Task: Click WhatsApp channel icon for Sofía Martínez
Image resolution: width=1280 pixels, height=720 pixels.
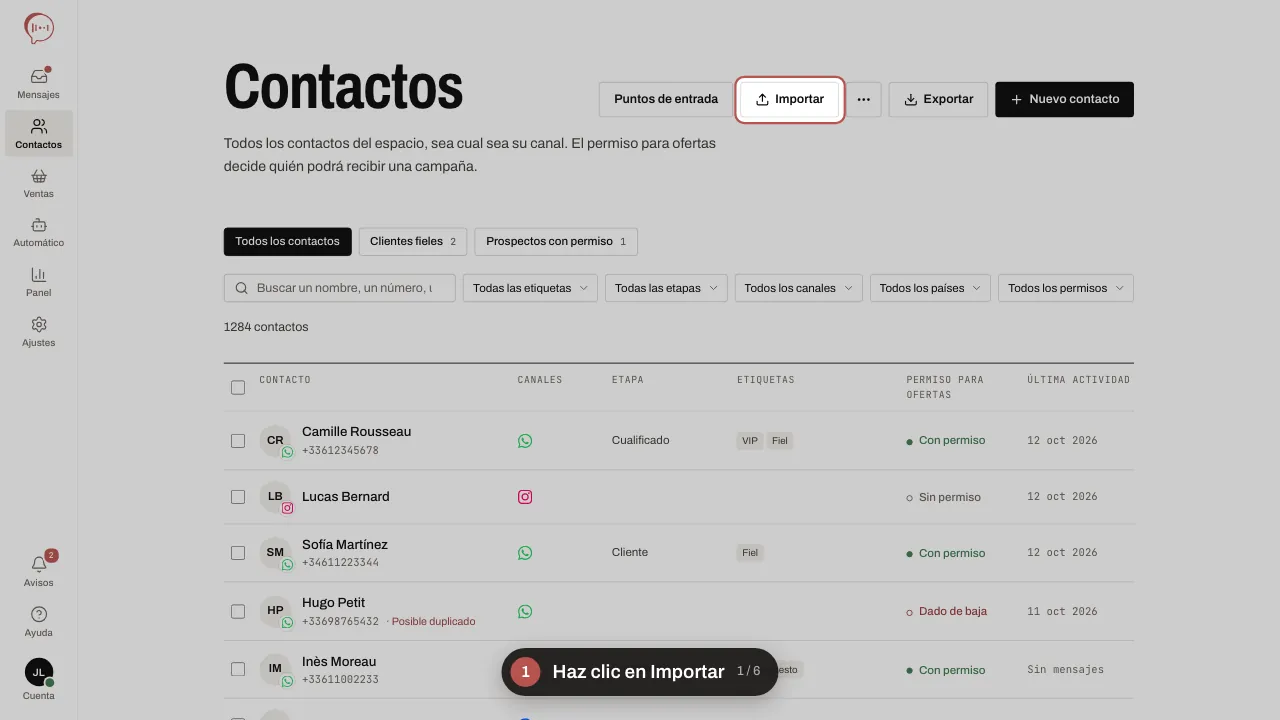Action: point(525,553)
